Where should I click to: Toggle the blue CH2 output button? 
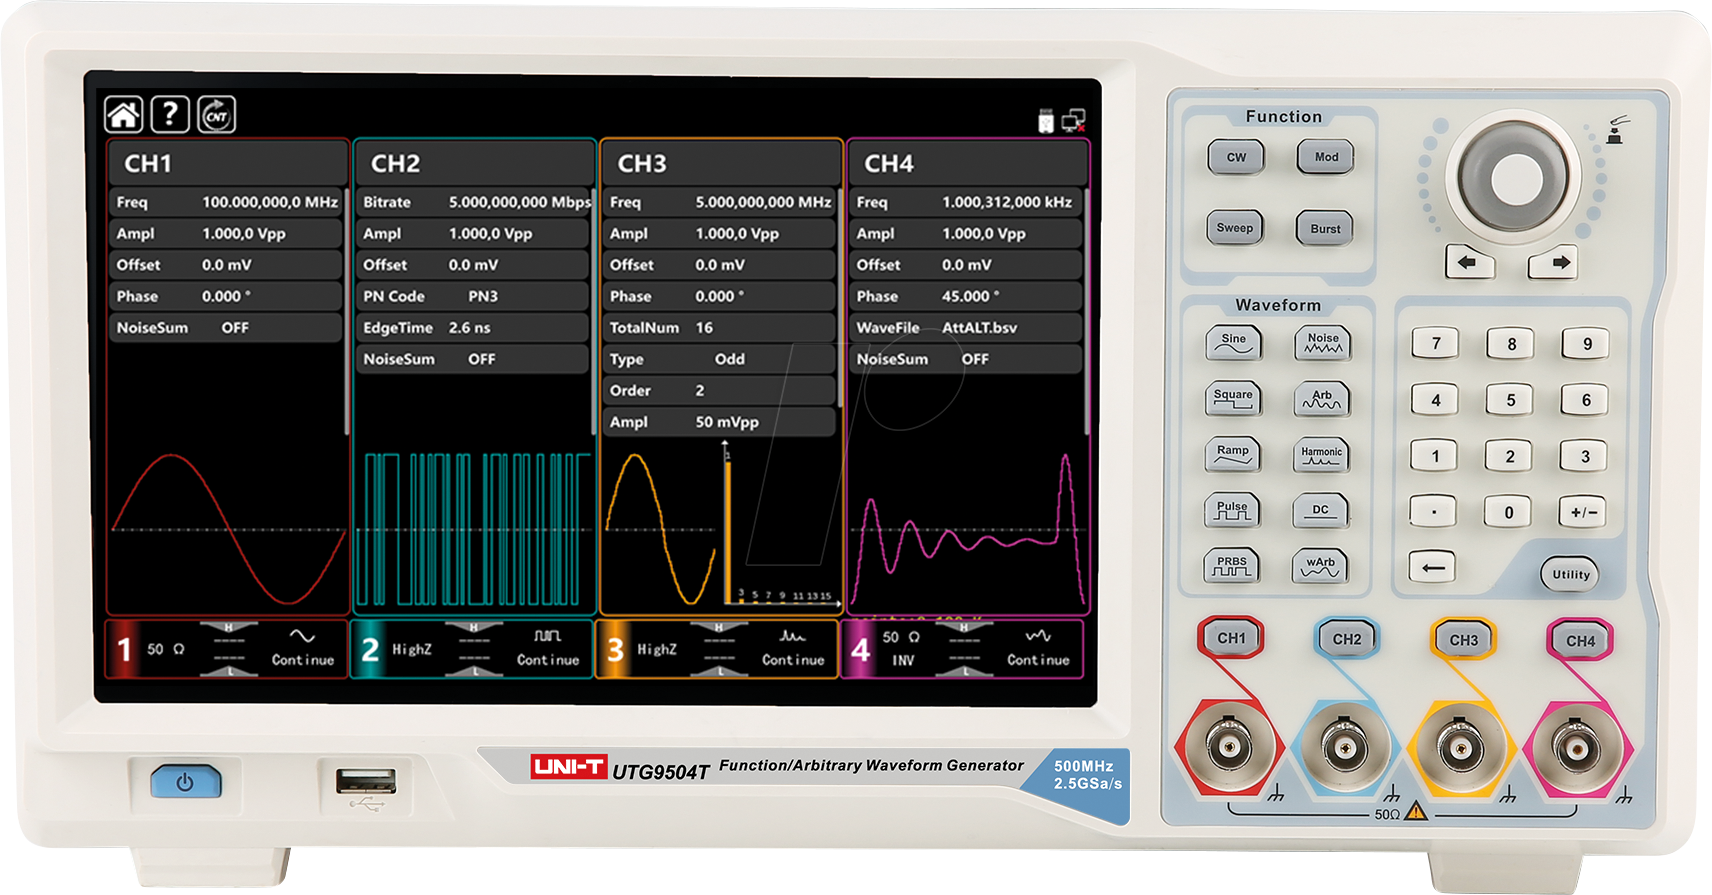pyautogui.click(x=1347, y=639)
